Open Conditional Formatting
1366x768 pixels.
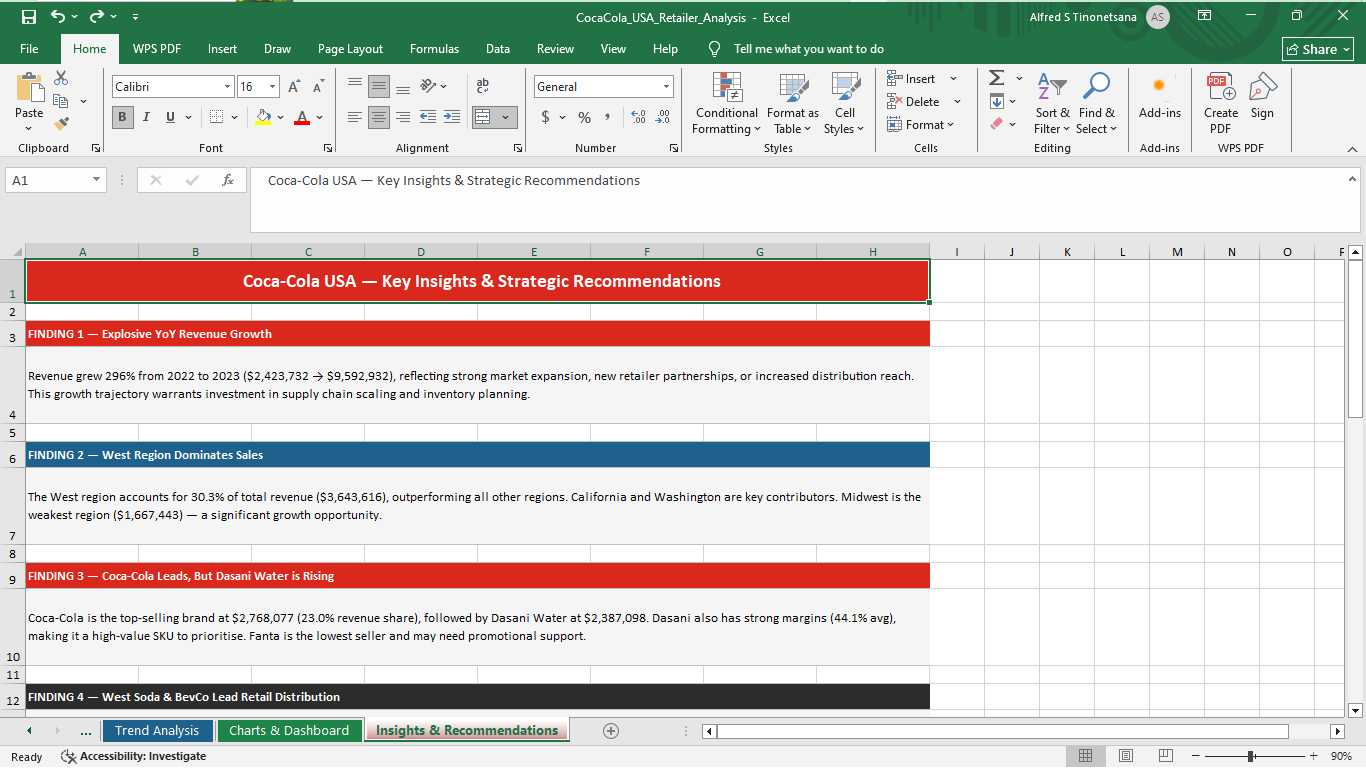tap(727, 103)
